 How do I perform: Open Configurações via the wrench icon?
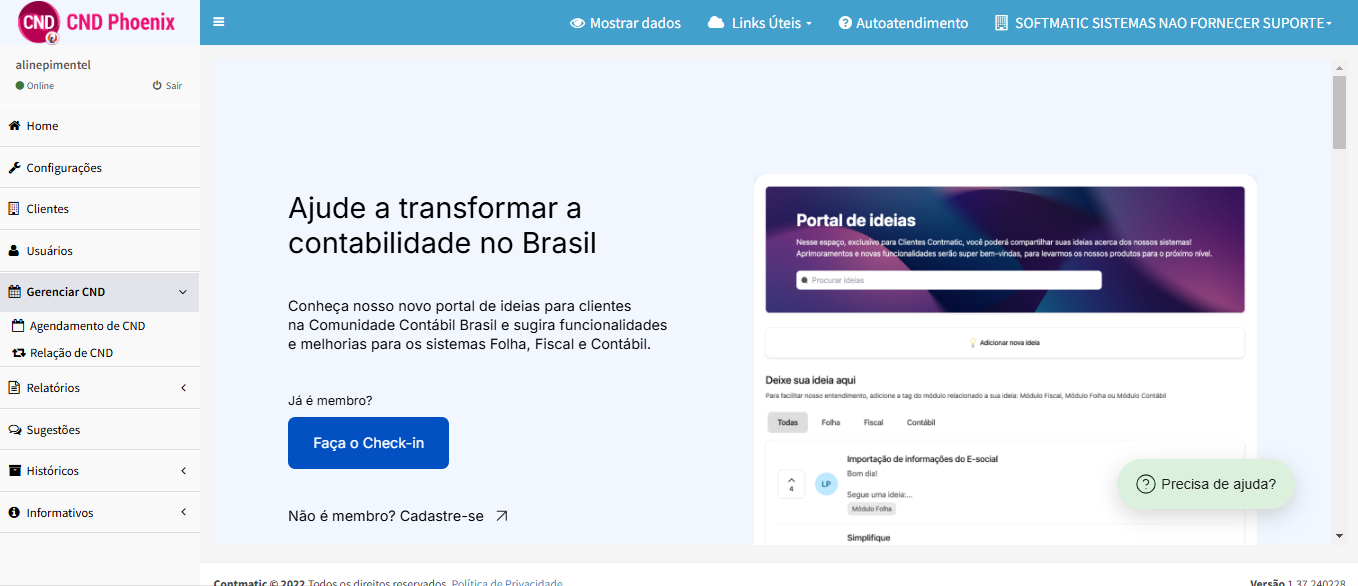click(14, 167)
